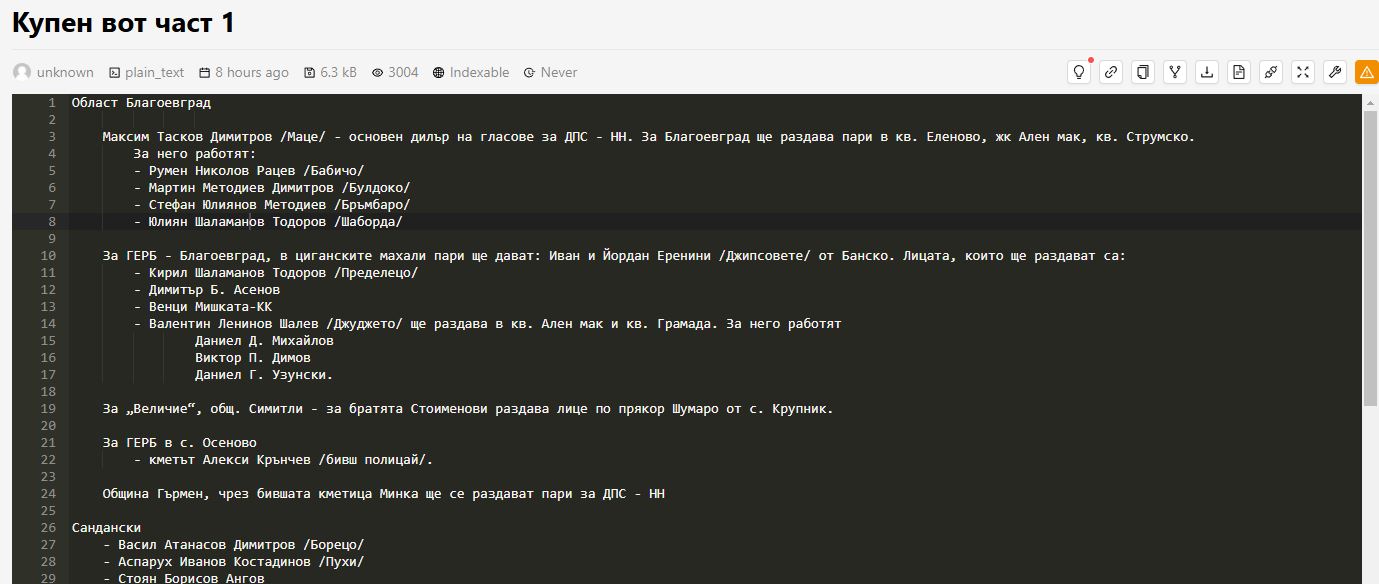Click line number 26 in the gutter

point(48,528)
